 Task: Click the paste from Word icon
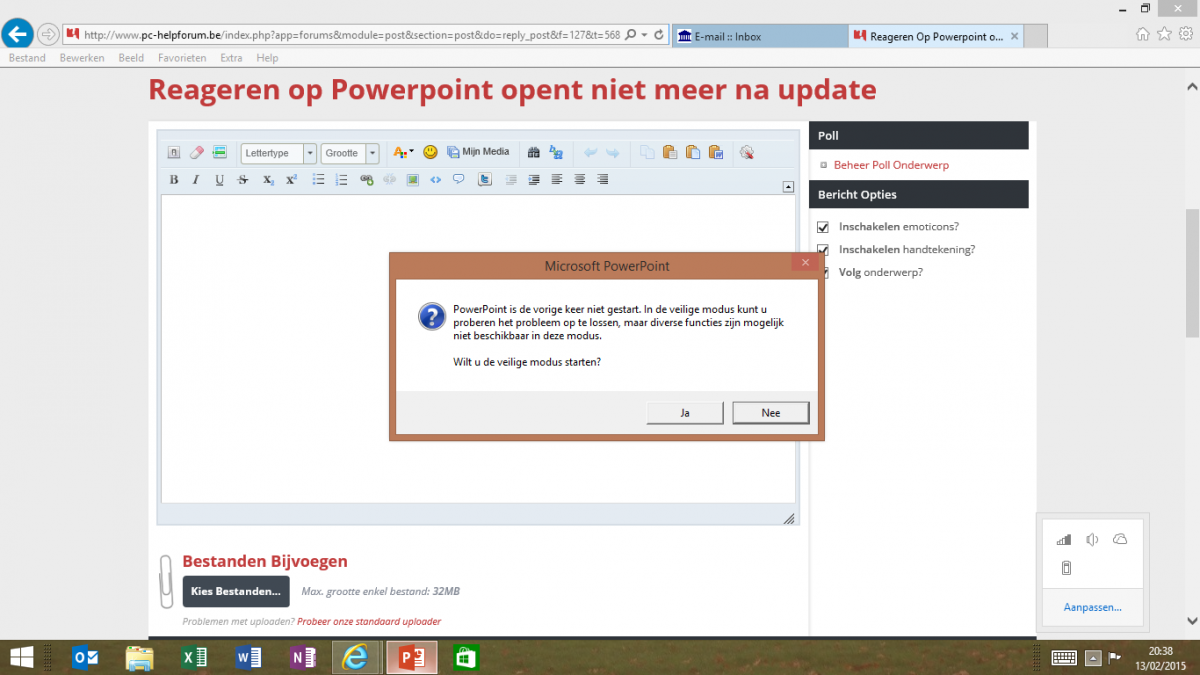(715, 153)
